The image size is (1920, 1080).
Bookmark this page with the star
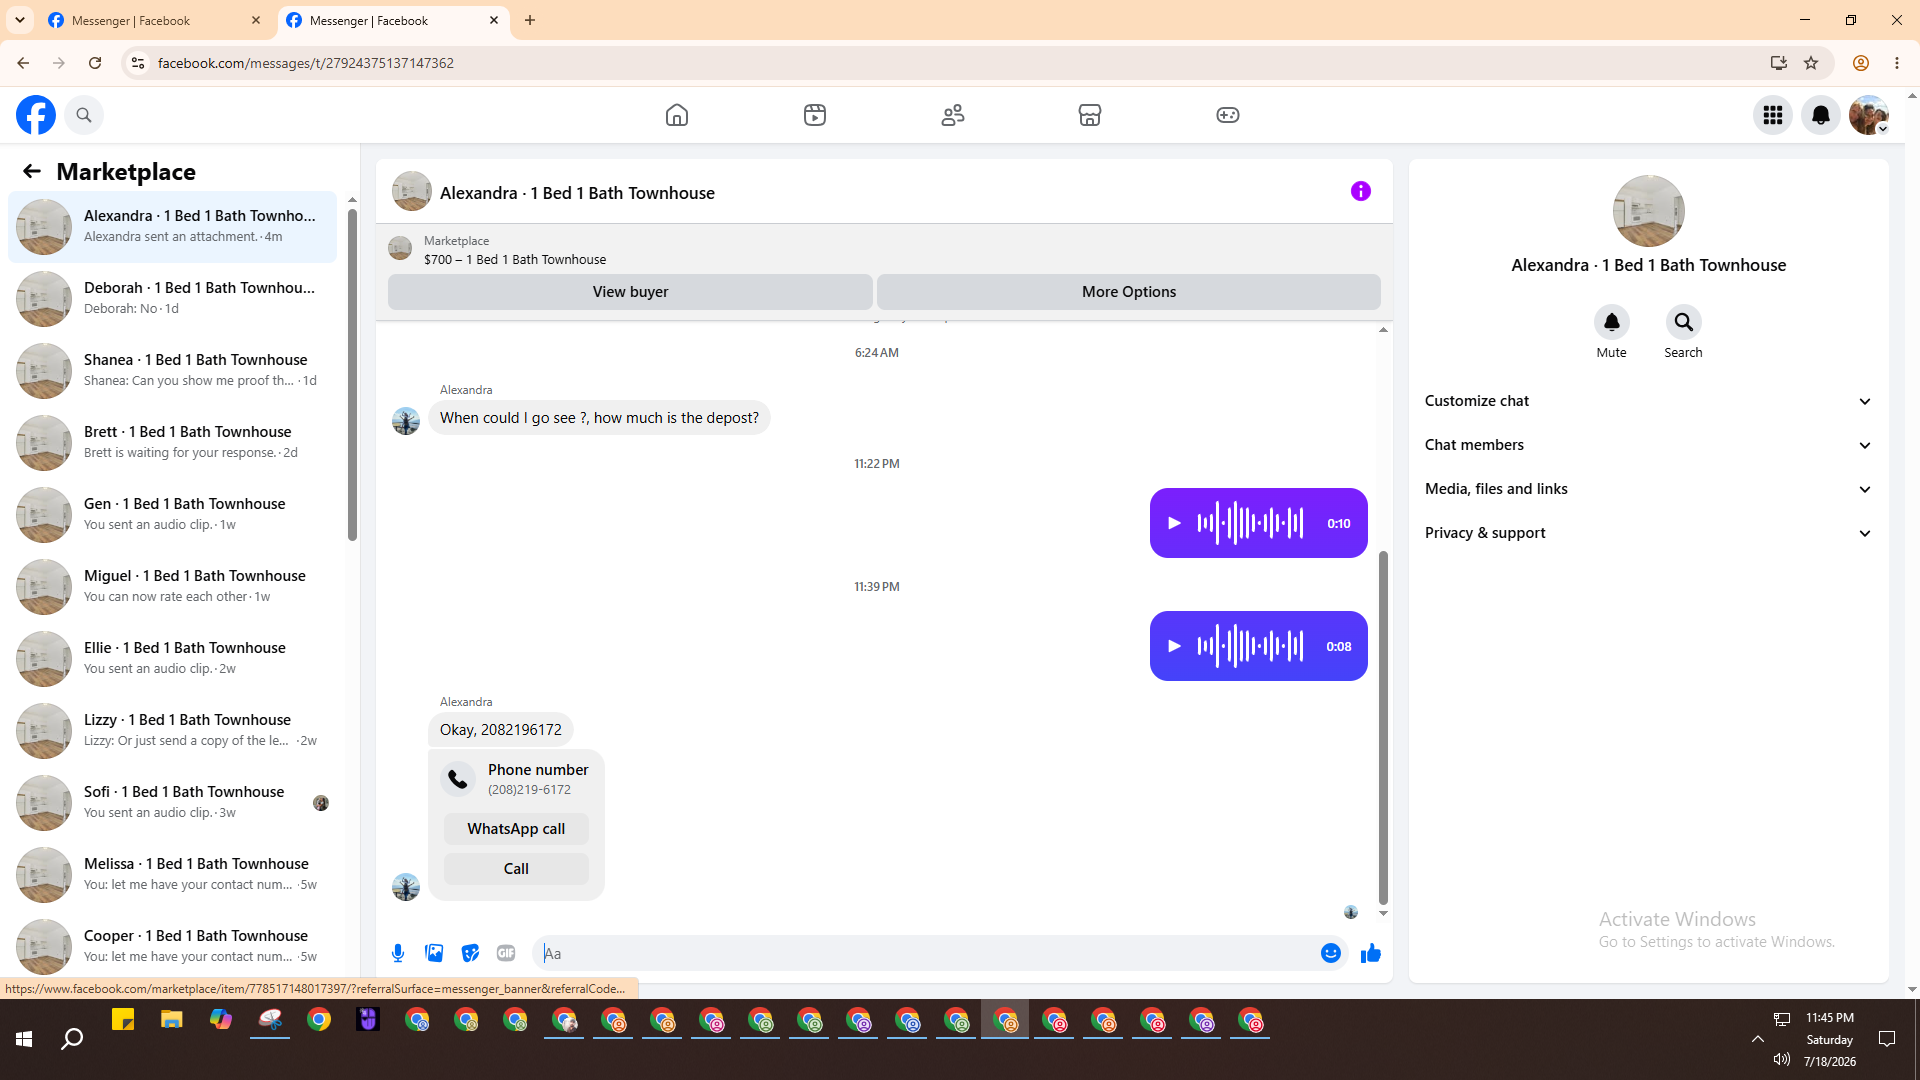[x=1811, y=63]
